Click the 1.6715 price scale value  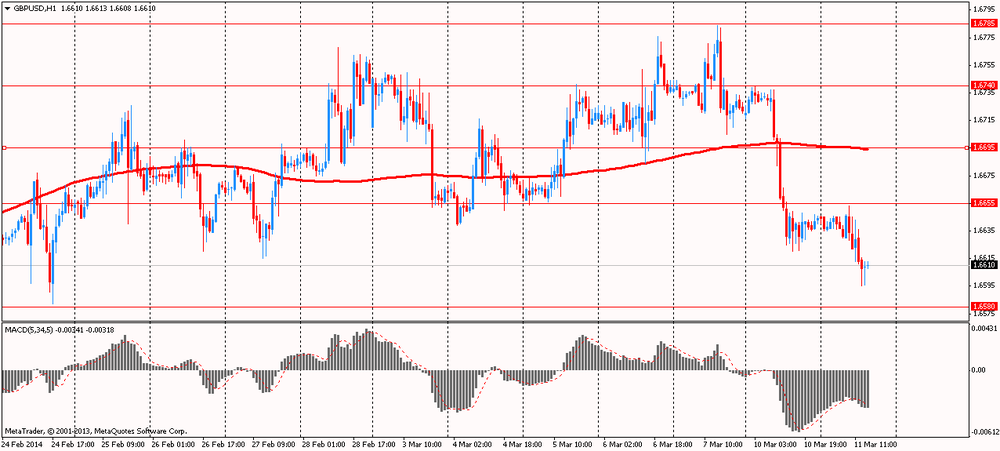coord(985,120)
